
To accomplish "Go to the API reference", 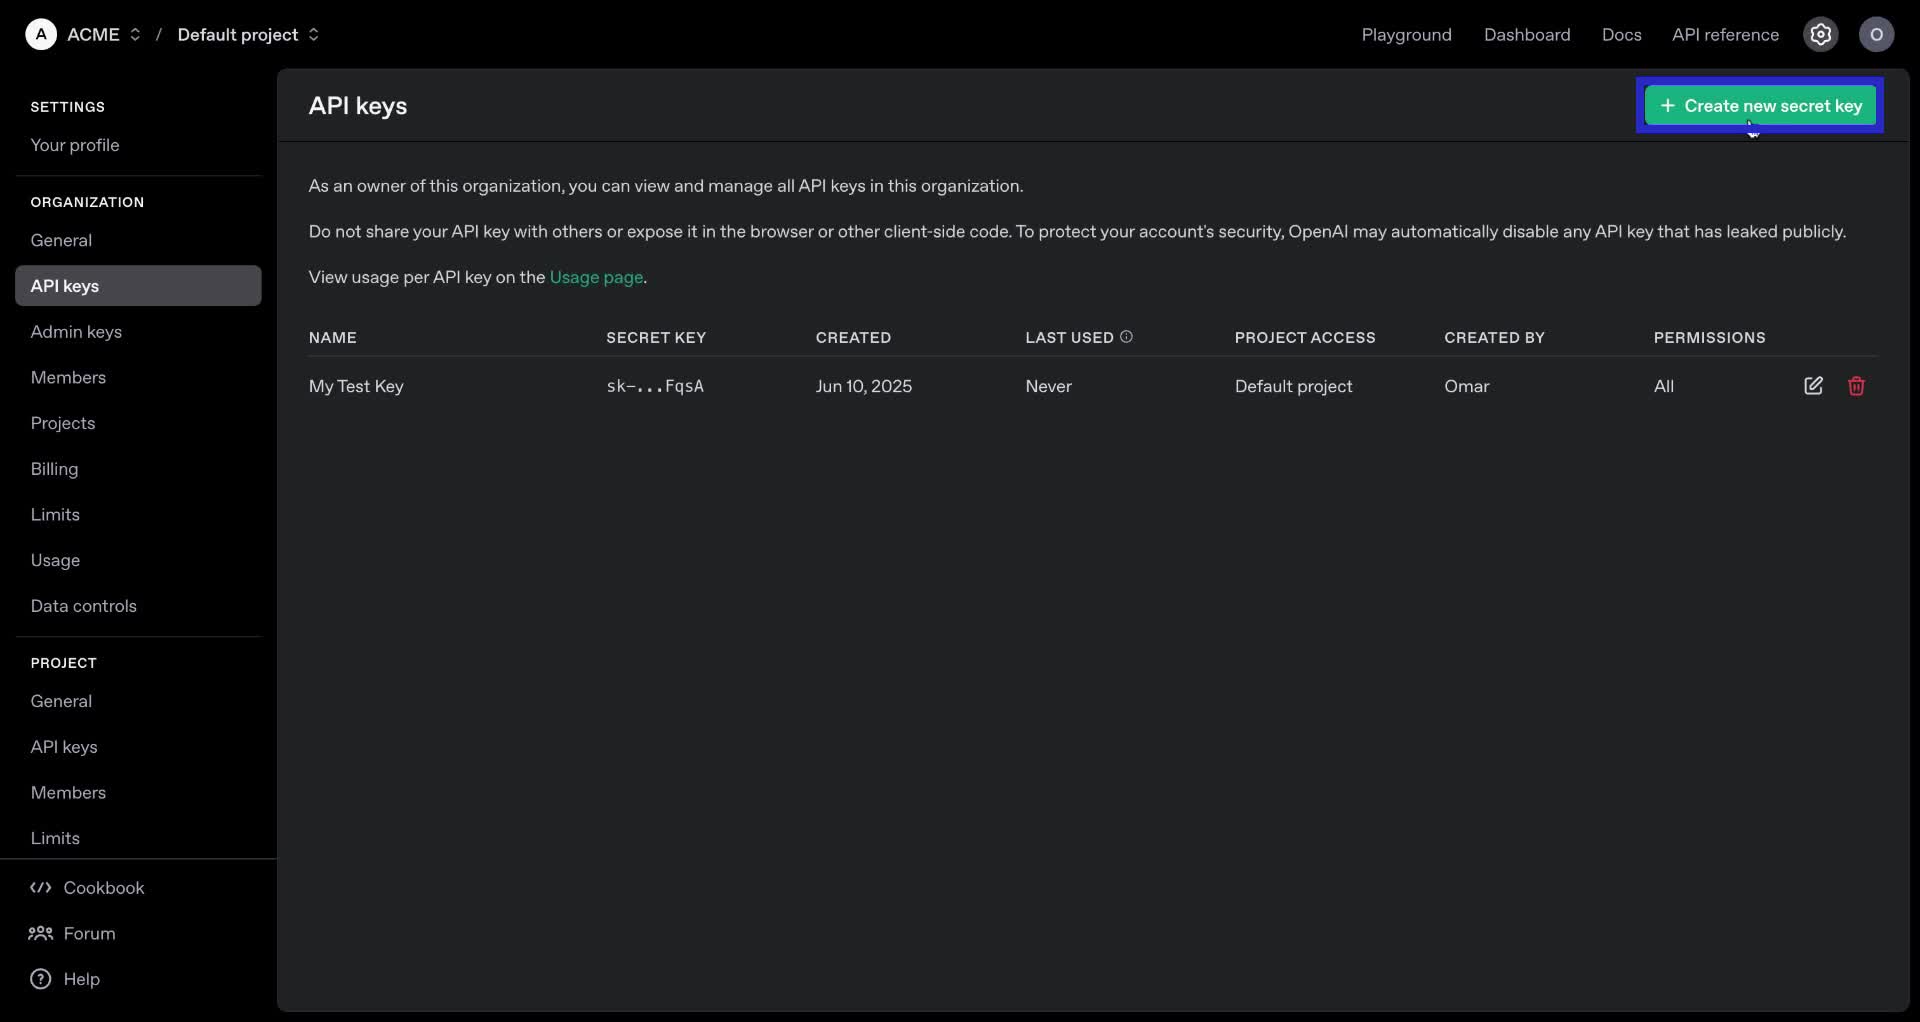I will pos(1725,34).
